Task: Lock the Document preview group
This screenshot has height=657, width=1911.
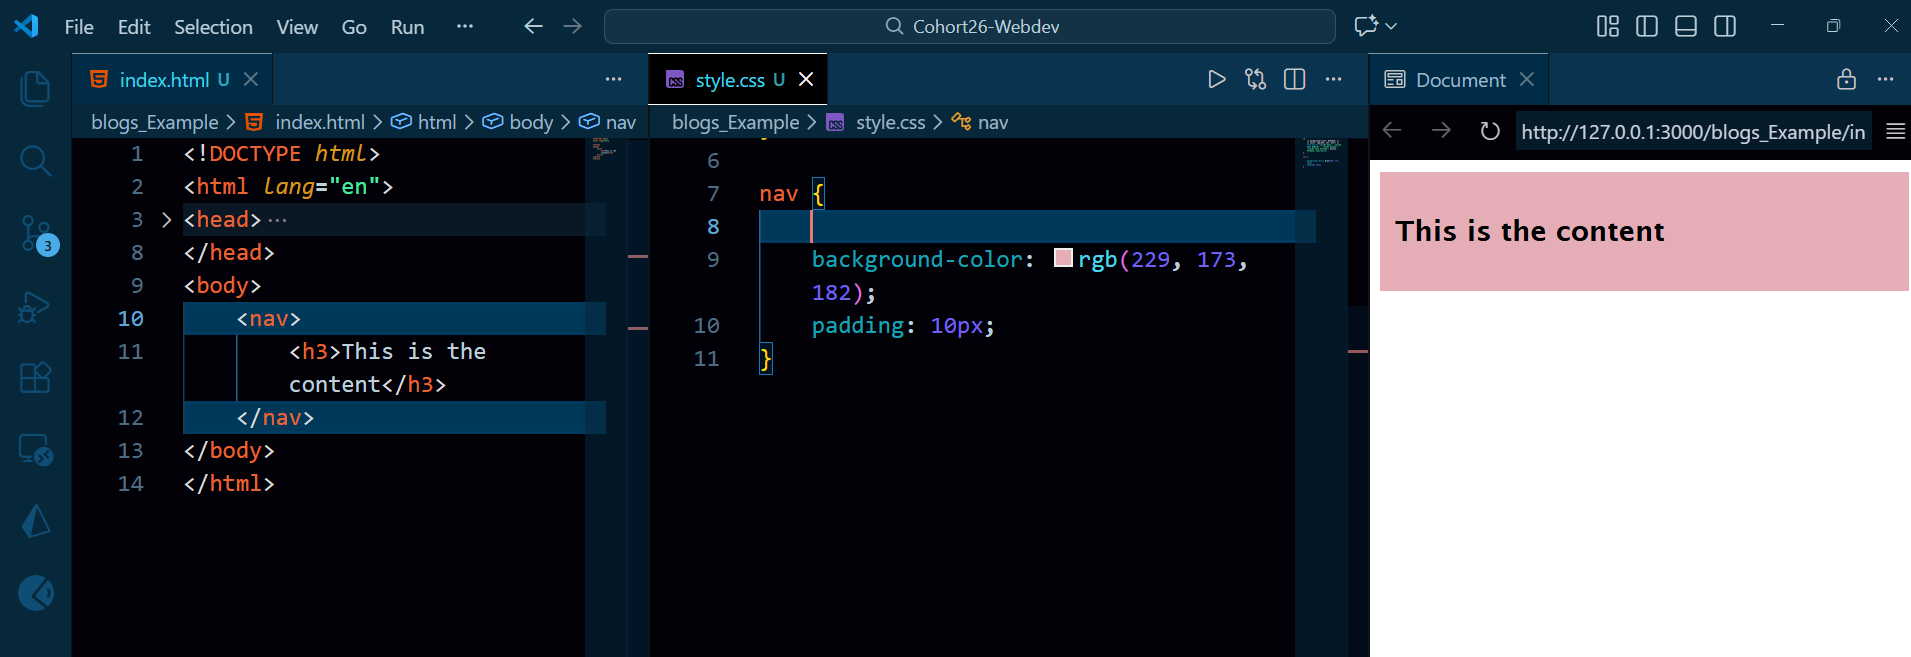Action: pos(1846,79)
